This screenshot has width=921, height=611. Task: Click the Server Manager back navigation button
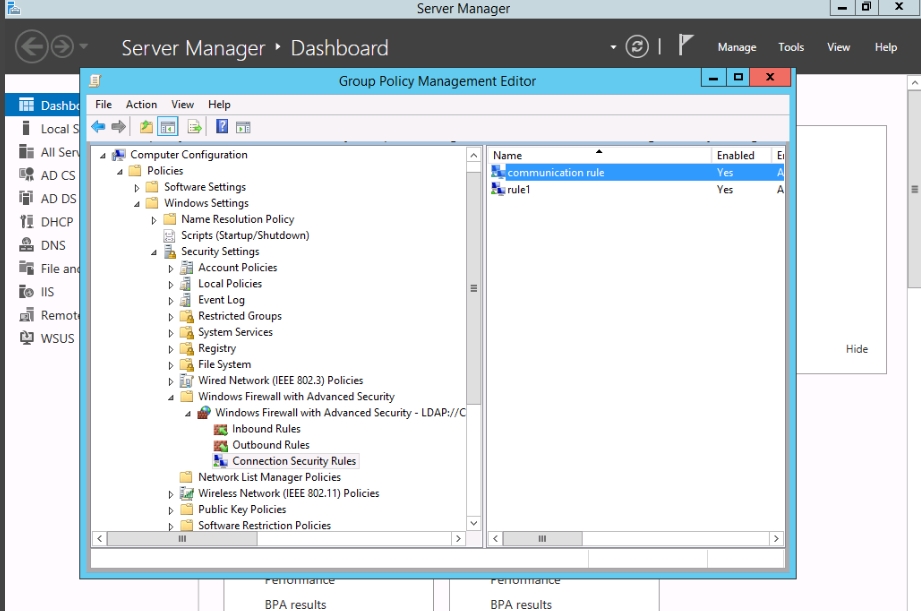click(x=31, y=46)
